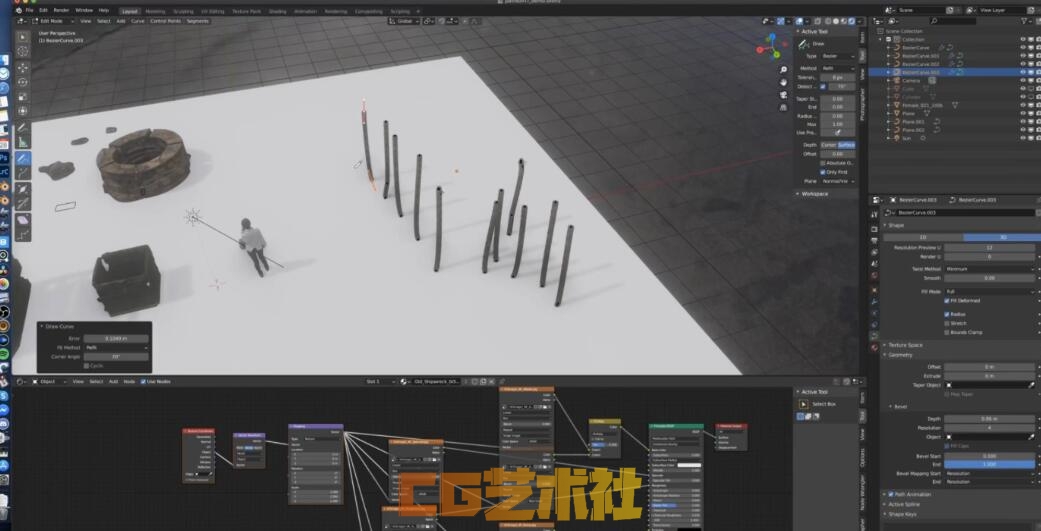
Task: Select the Annotate tool
Action: tap(23, 127)
